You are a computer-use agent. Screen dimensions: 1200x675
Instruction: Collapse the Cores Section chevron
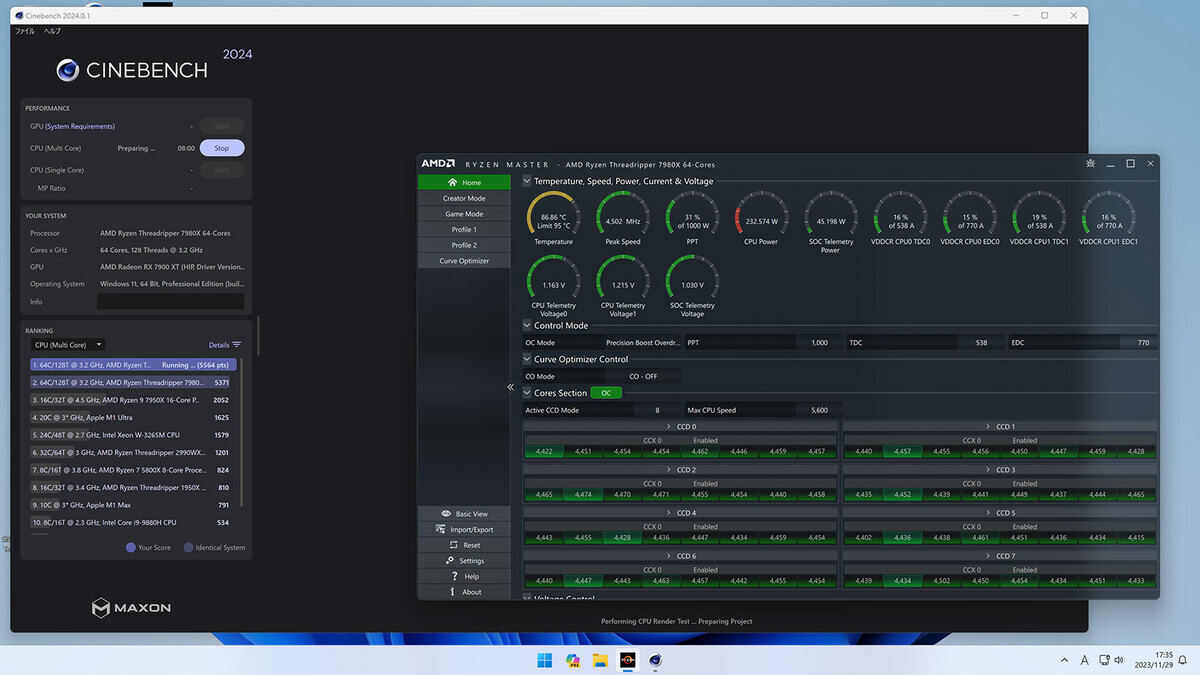tap(527, 393)
